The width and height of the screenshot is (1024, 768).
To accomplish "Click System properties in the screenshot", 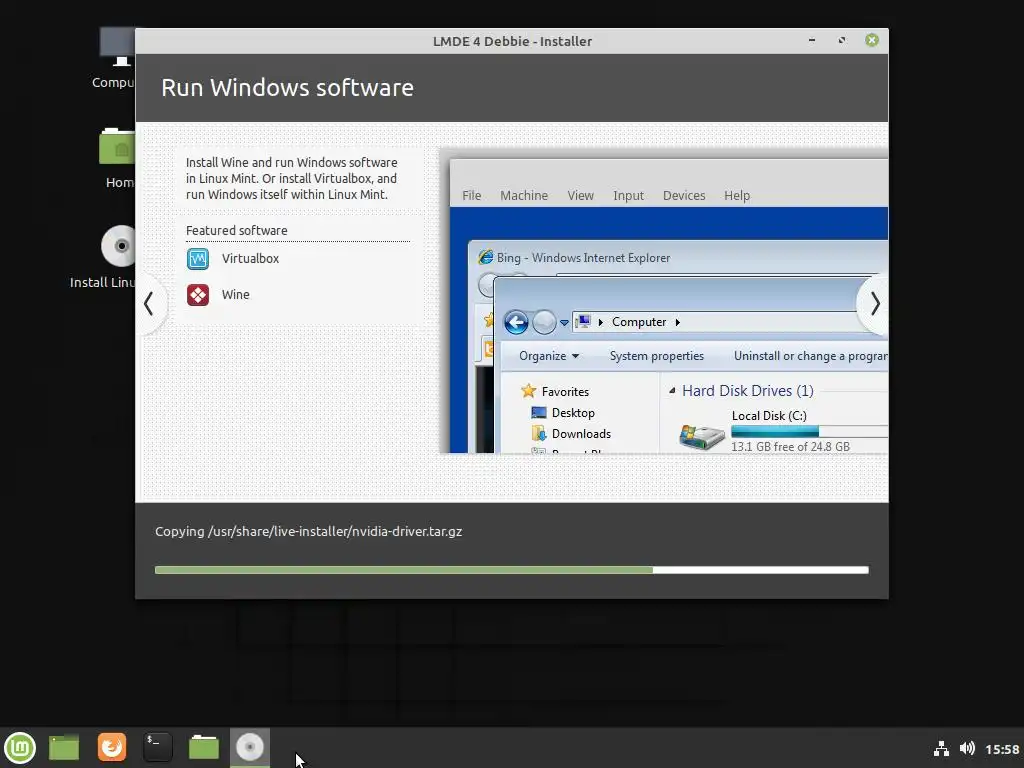I will coord(656,356).
